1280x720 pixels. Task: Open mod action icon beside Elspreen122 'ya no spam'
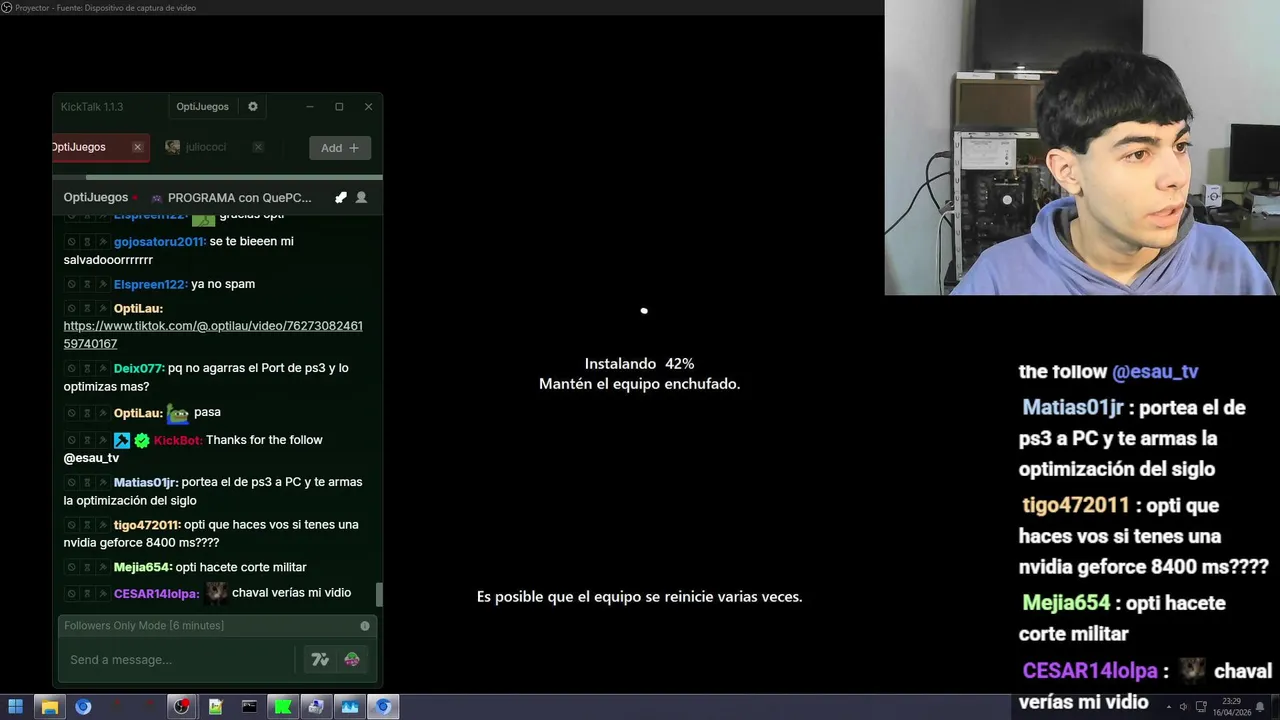[102, 284]
